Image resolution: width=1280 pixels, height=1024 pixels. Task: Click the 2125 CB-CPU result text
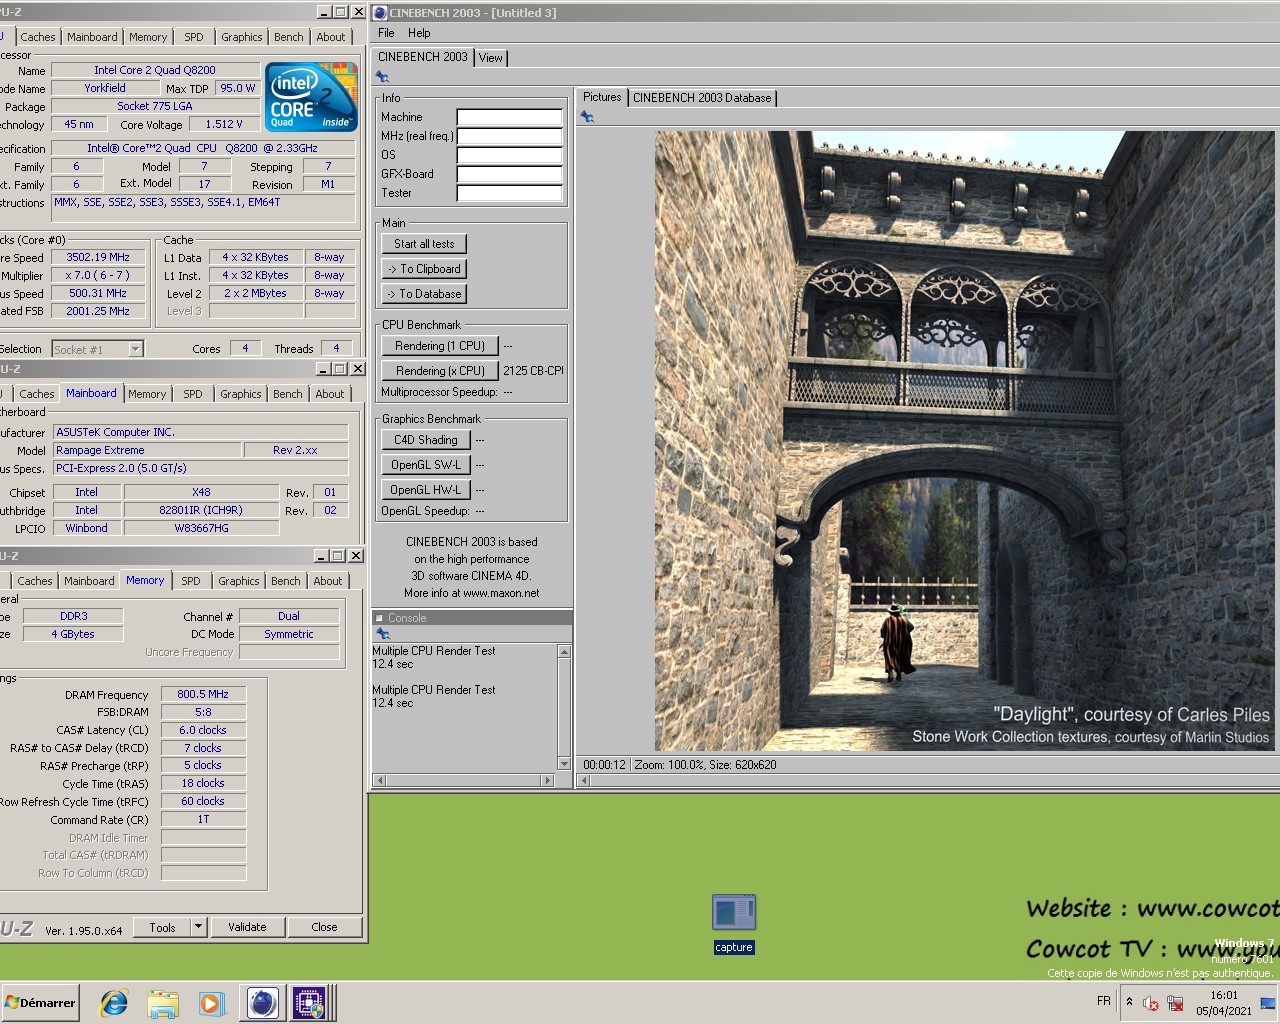[533, 371]
